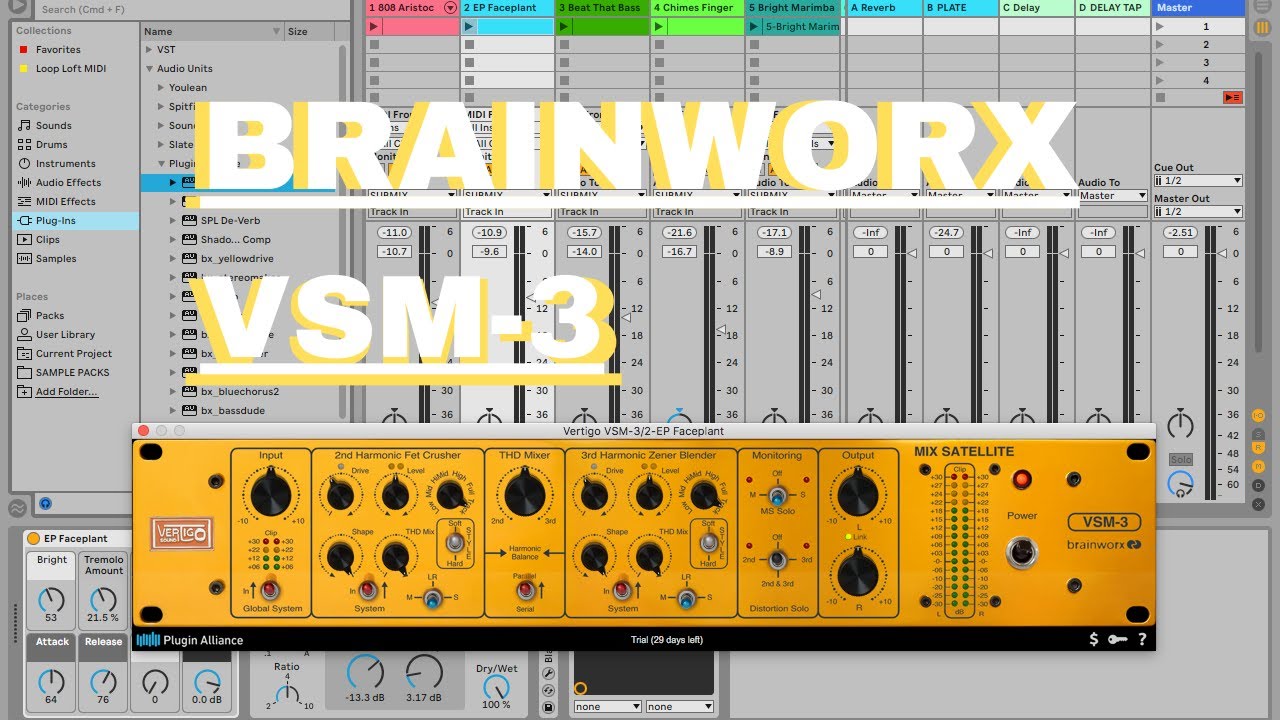
Task: Open D DELAY TAP Audio To dropdown
Action: coord(1111,196)
